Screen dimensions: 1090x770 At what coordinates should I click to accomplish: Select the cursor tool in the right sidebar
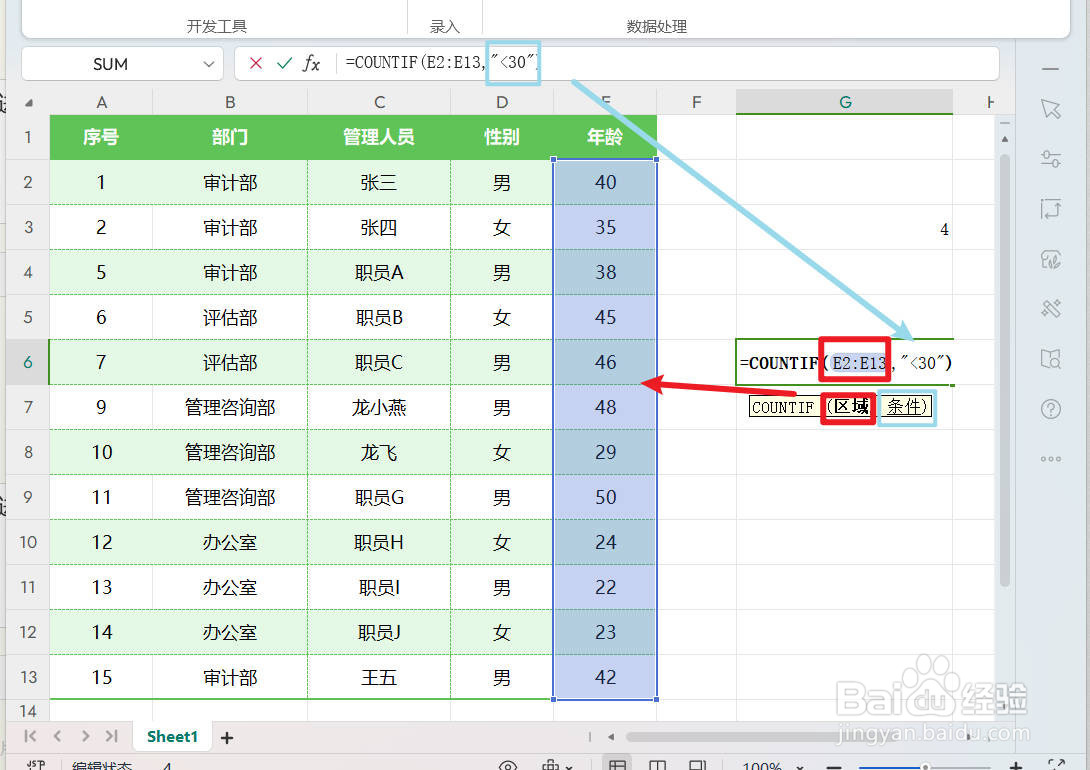point(1051,109)
